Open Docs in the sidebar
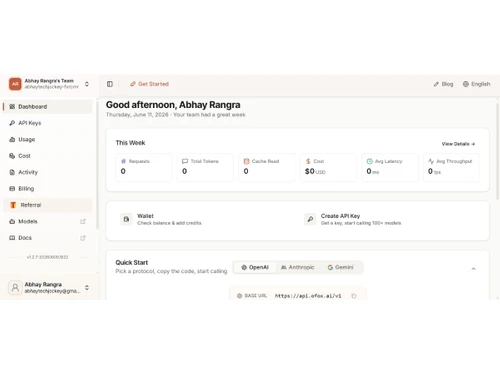Viewport: 500px width, 375px height. [47, 238]
